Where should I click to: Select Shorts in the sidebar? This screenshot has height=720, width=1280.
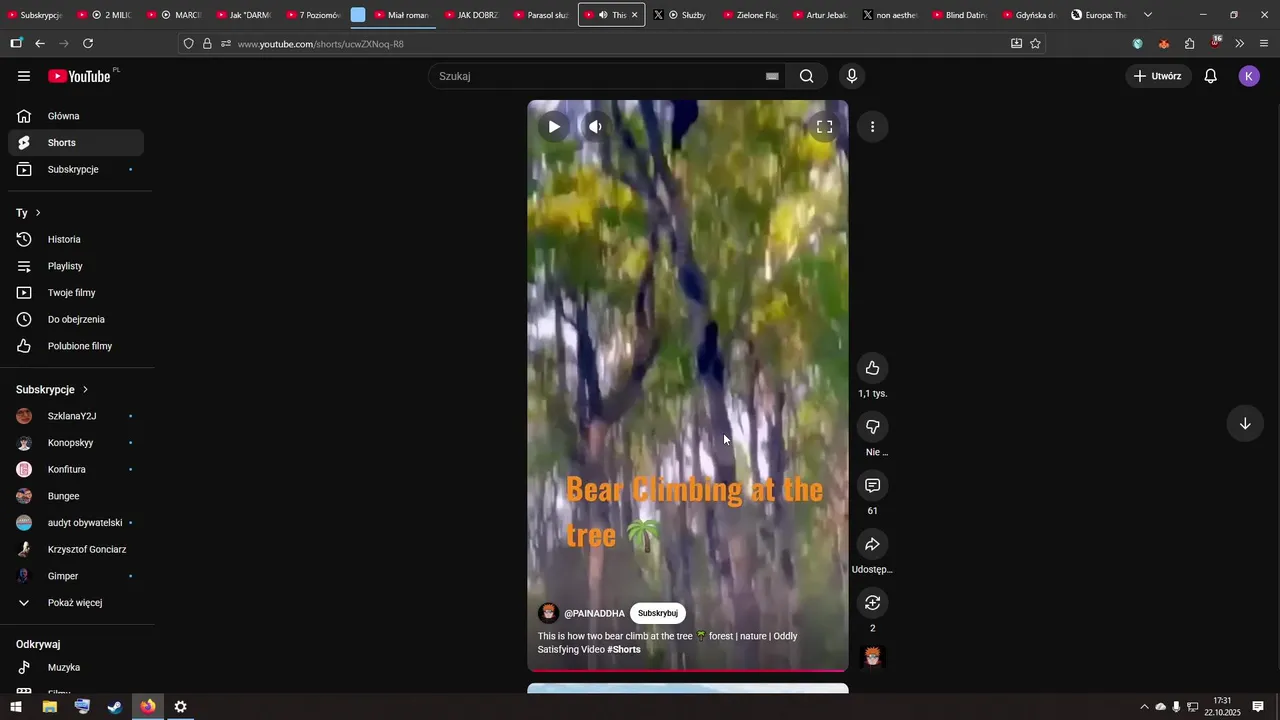pyautogui.click(x=76, y=143)
